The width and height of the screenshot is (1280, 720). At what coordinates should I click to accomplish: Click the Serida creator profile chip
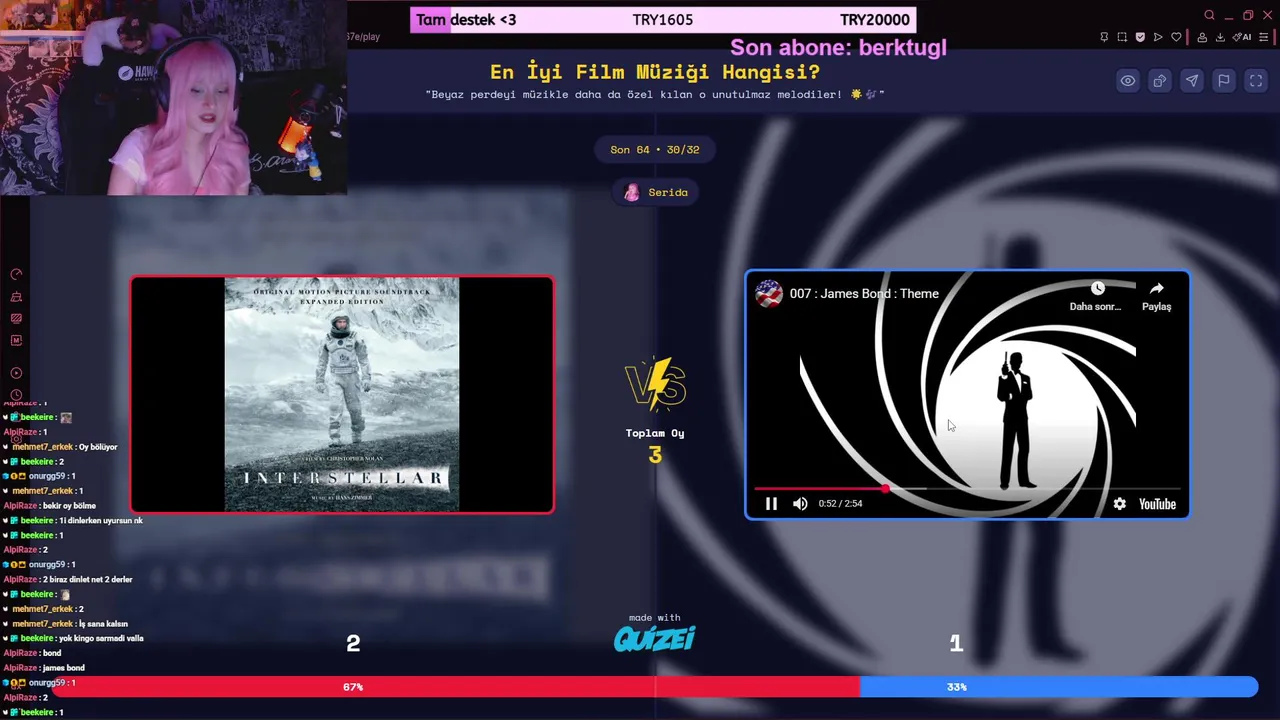point(656,192)
